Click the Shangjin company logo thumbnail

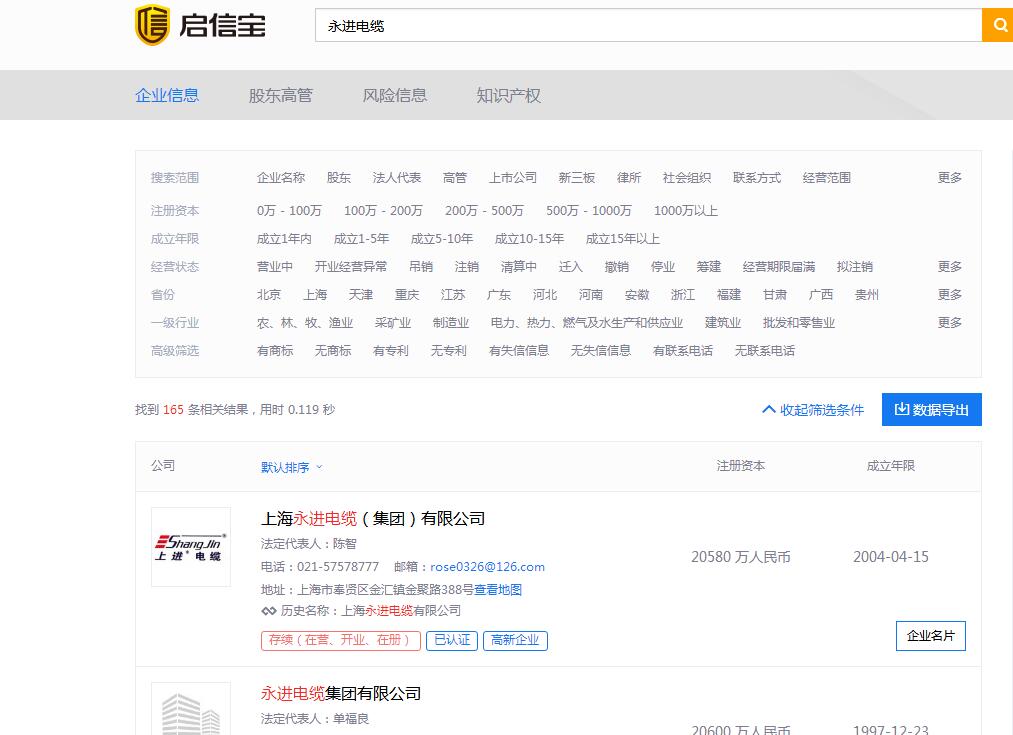[190, 547]
